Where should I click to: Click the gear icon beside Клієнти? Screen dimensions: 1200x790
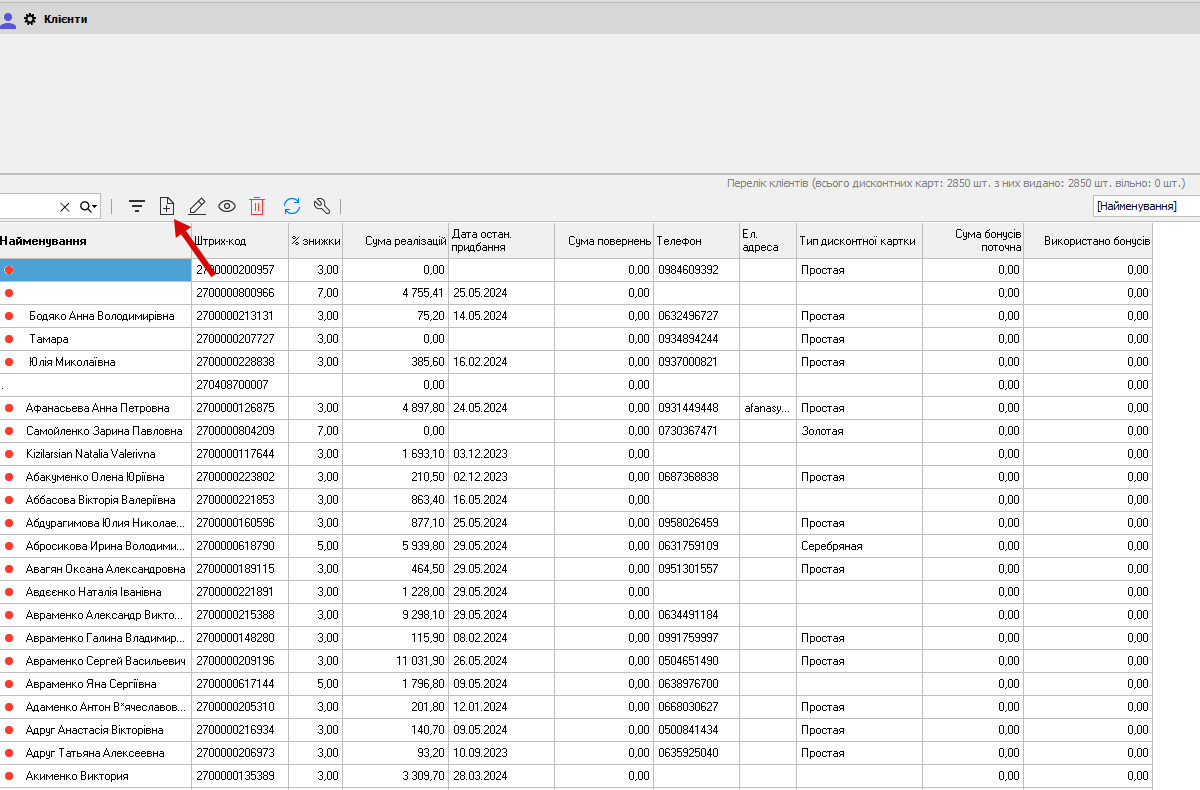[30, 19]
